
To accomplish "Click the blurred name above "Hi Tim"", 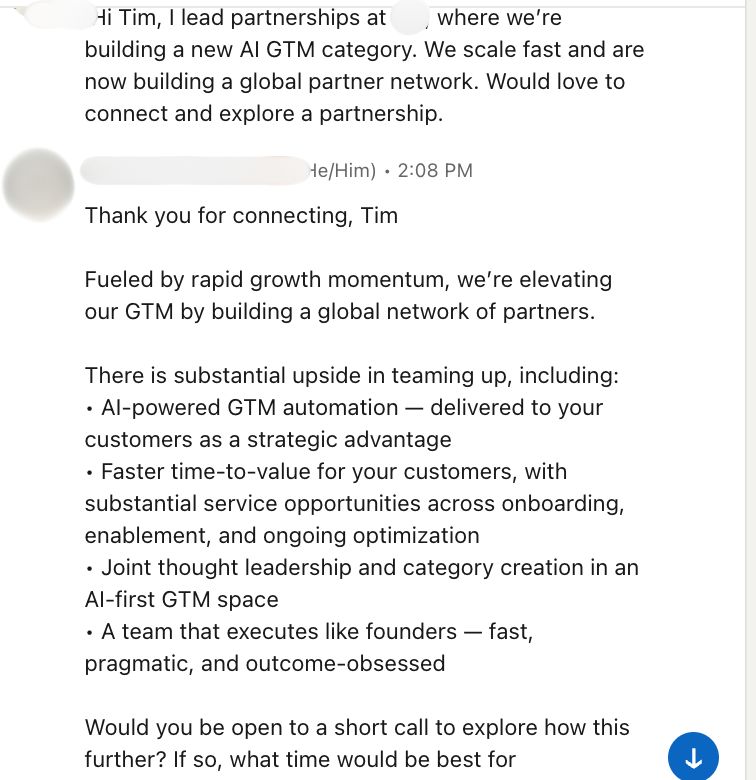I will (x=58, y=14).
